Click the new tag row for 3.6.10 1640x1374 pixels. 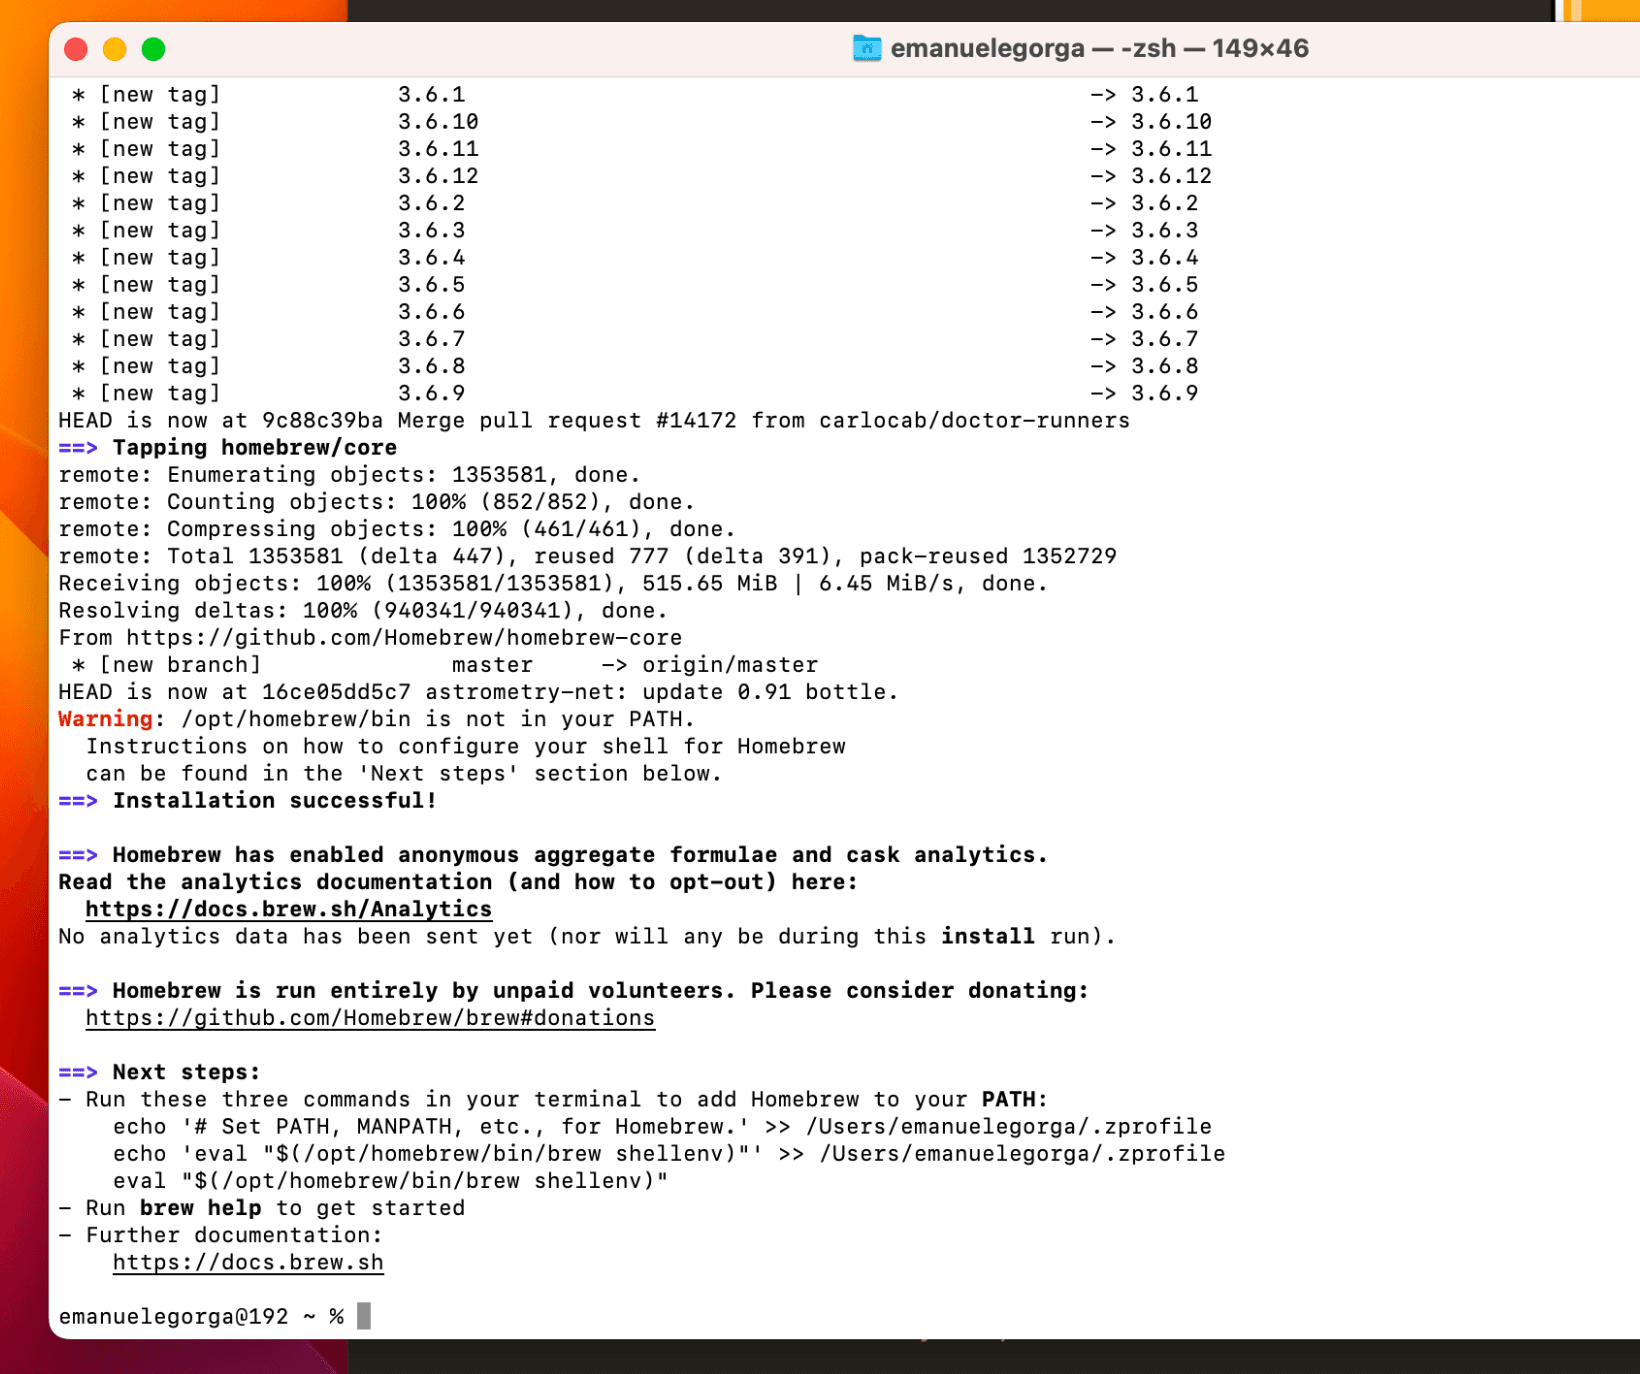pos(642,122)
